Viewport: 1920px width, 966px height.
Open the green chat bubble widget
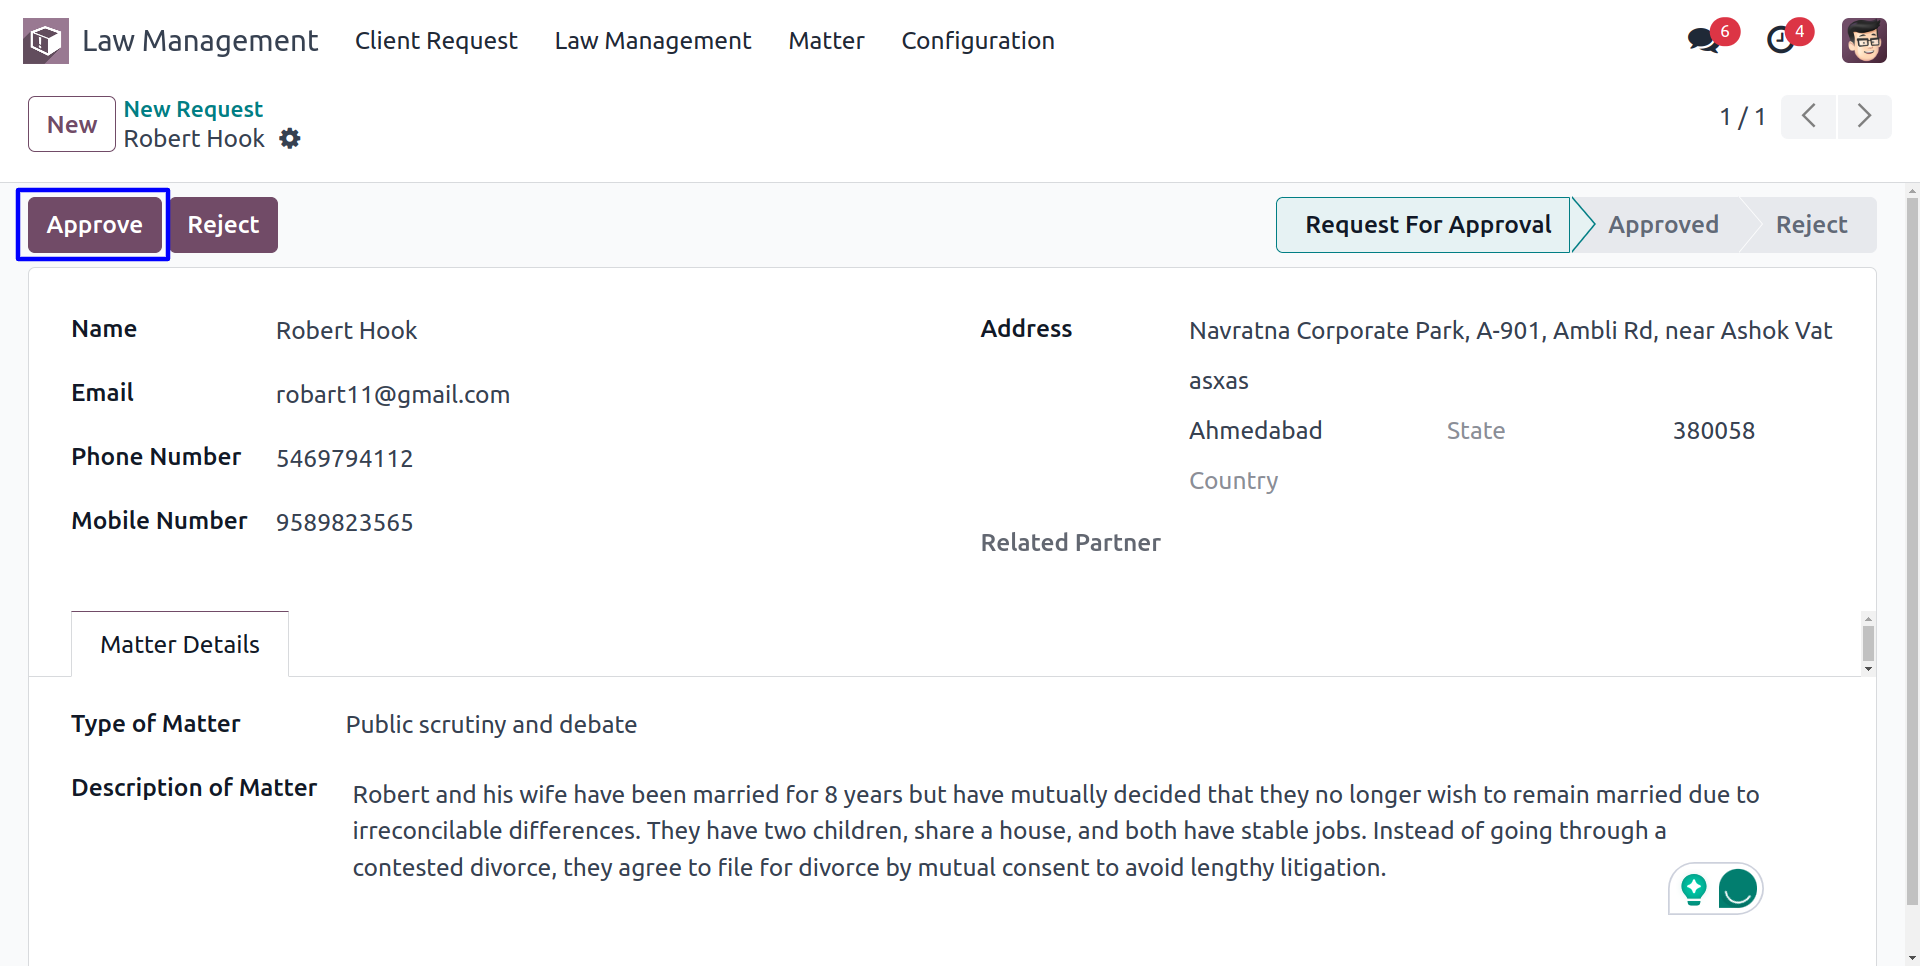tap(1738, 888)
